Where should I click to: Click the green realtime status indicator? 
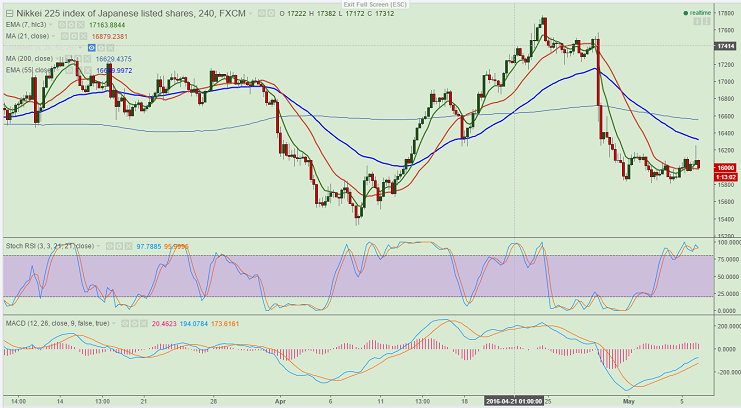point(697,13)
